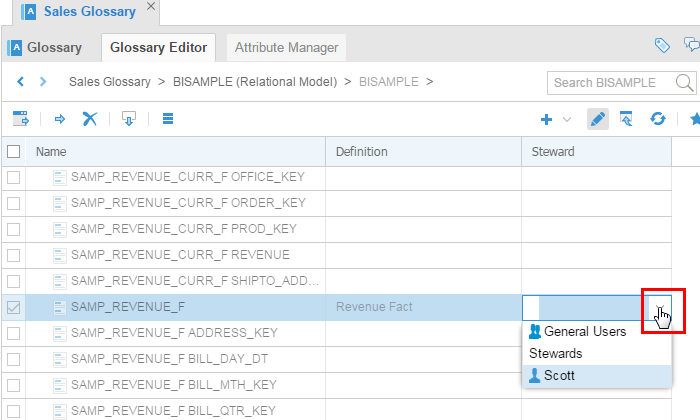Viewport: 700px width, 420px height.
Task: Toggle the pencil edit mode icon
Action: 598,119
